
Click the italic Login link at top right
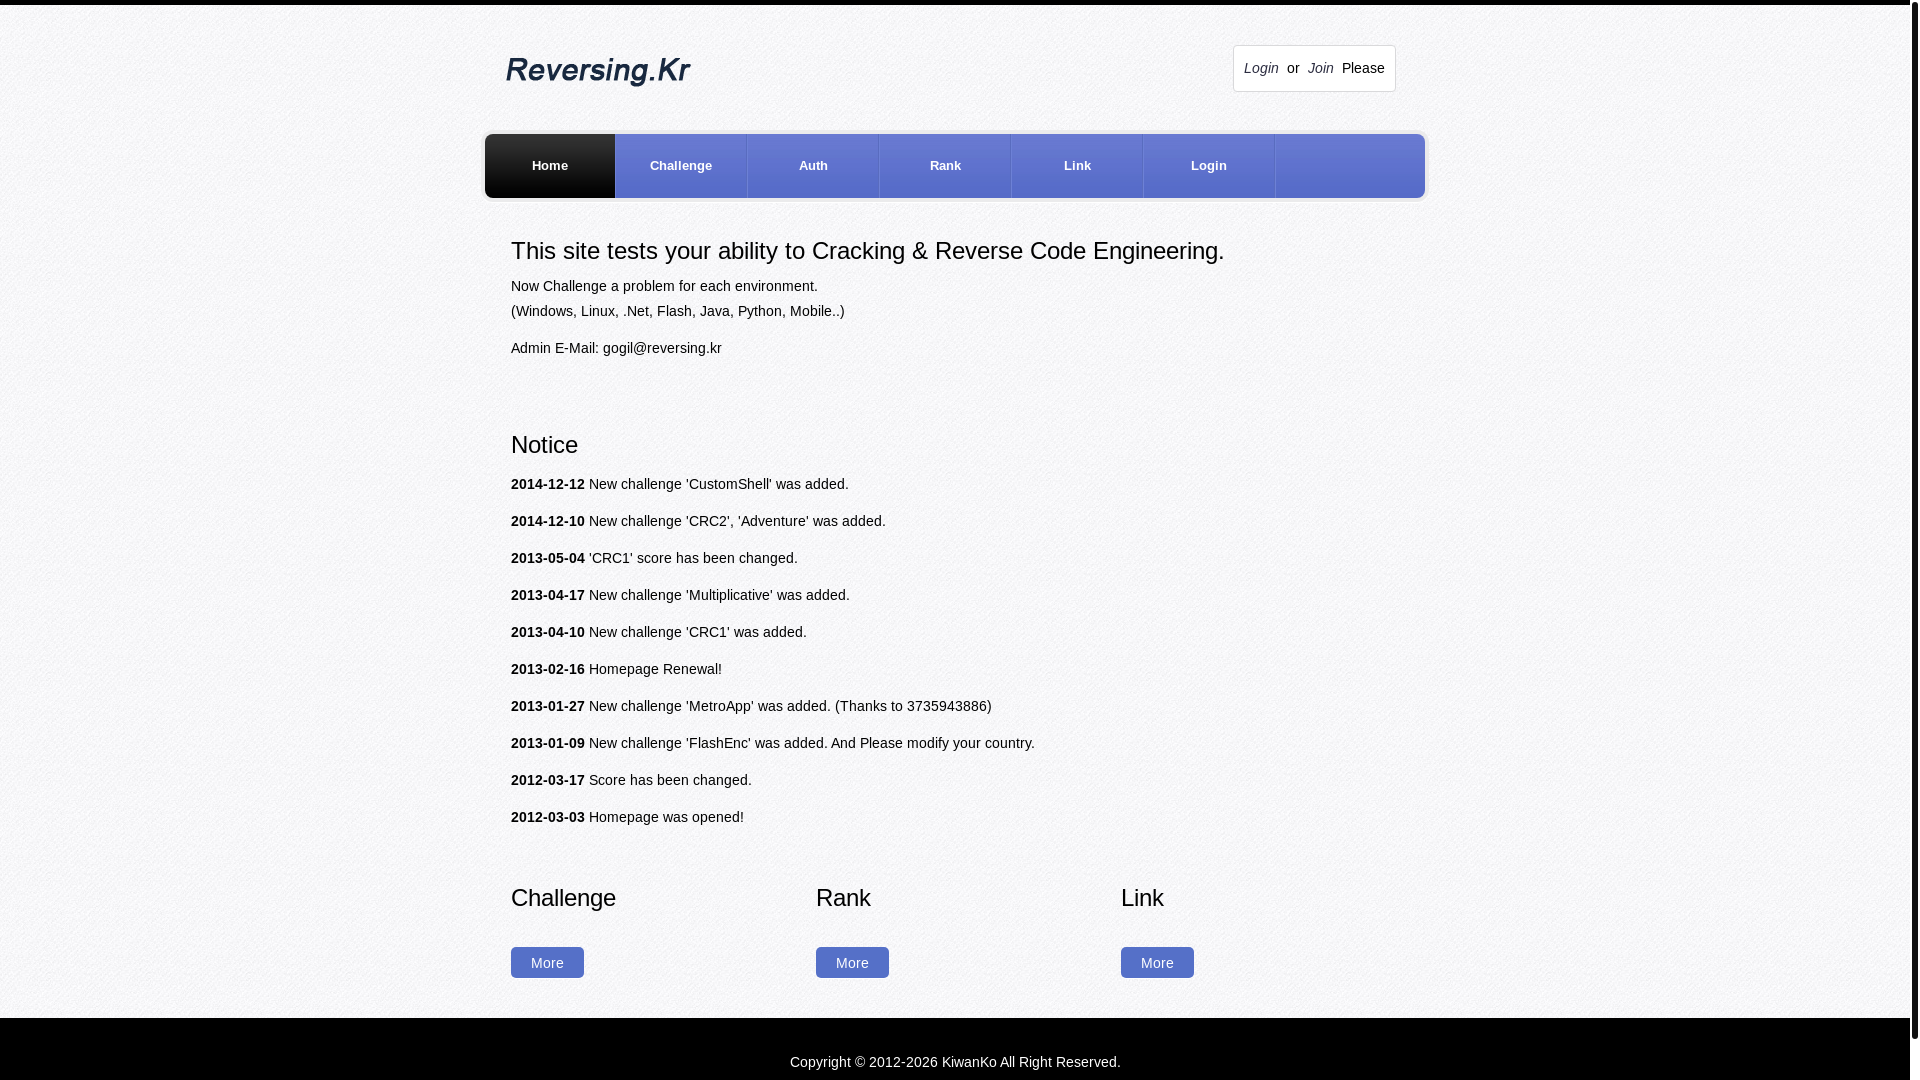tap(1261, 68)
